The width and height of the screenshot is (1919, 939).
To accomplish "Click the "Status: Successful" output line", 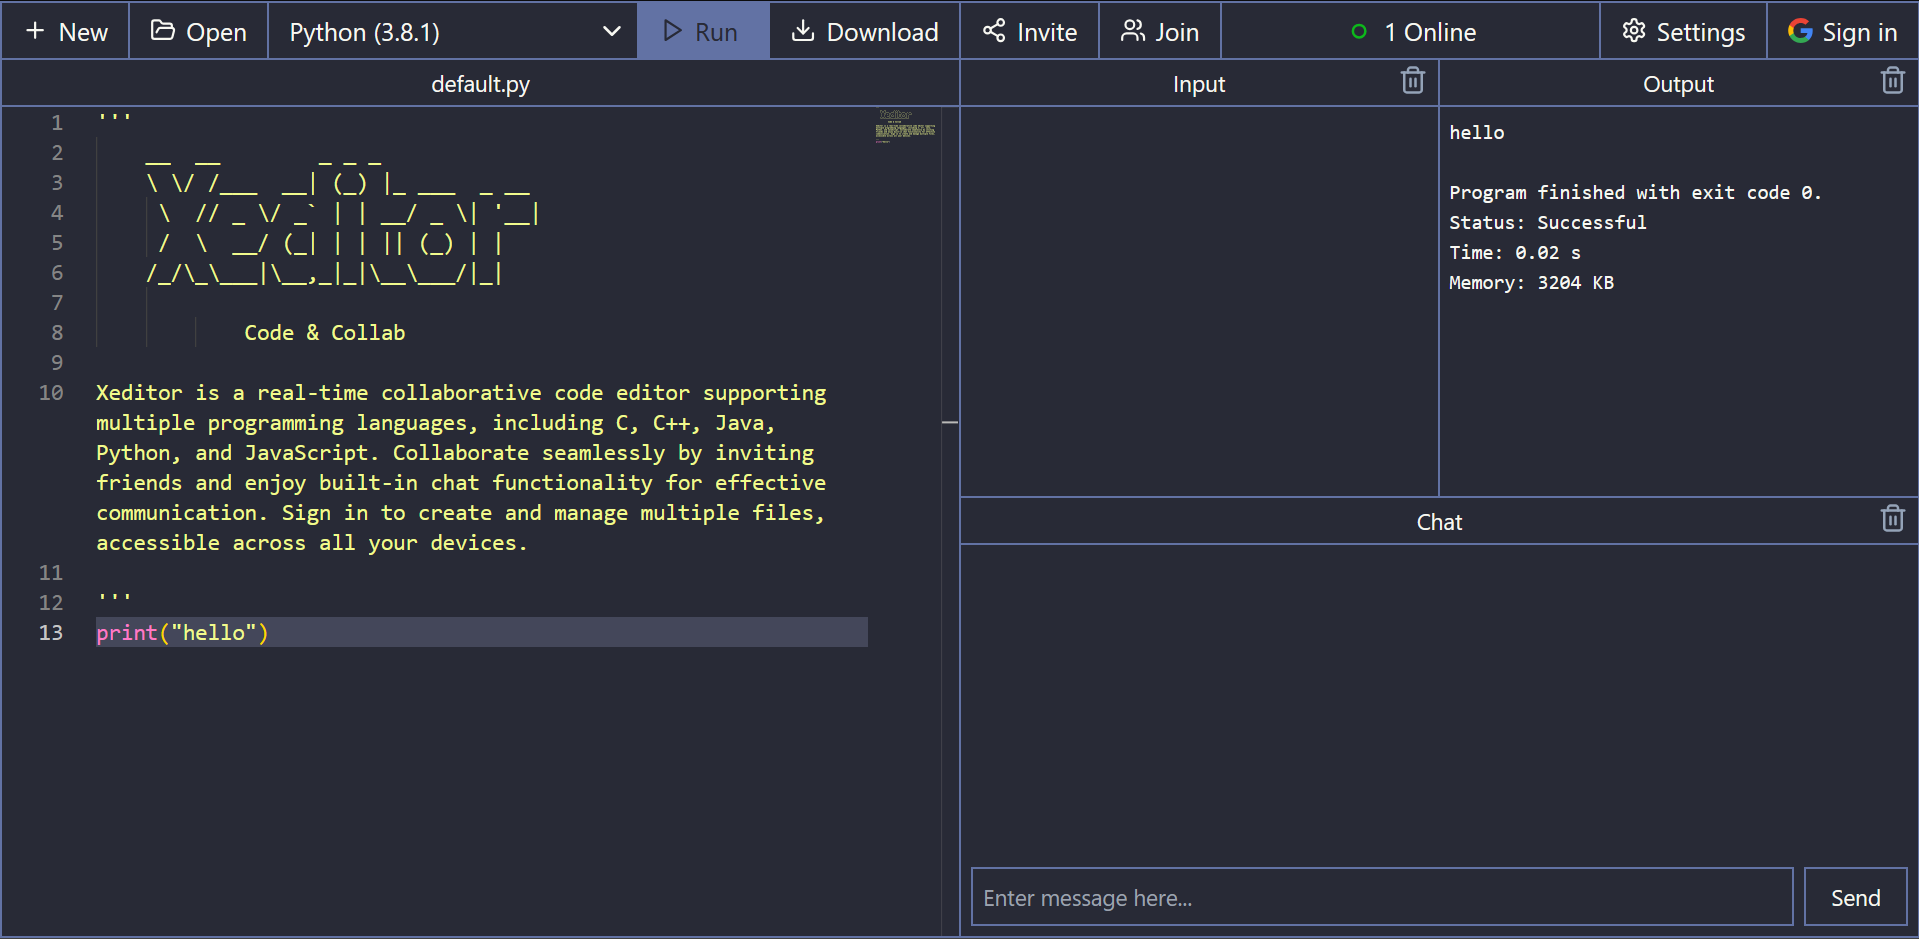I will pos(1547,222).
